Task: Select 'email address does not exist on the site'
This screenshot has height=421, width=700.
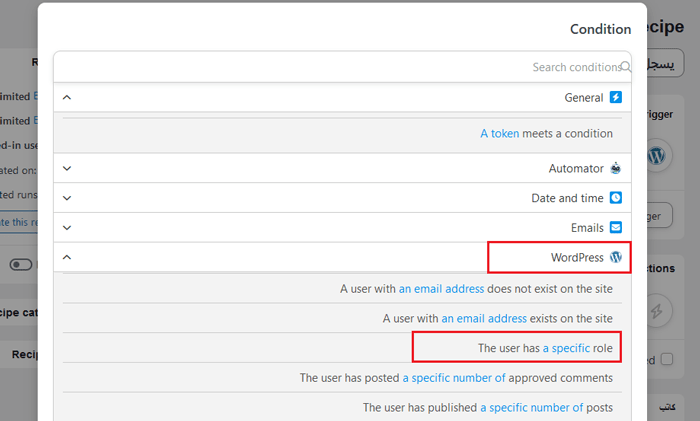Action: coord(476,289)
